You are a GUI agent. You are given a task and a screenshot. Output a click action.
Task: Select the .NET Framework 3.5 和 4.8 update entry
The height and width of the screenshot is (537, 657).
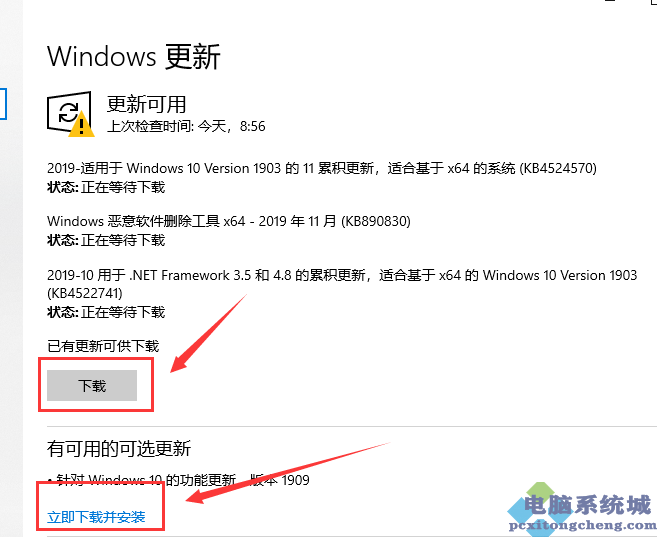[342, 284]
